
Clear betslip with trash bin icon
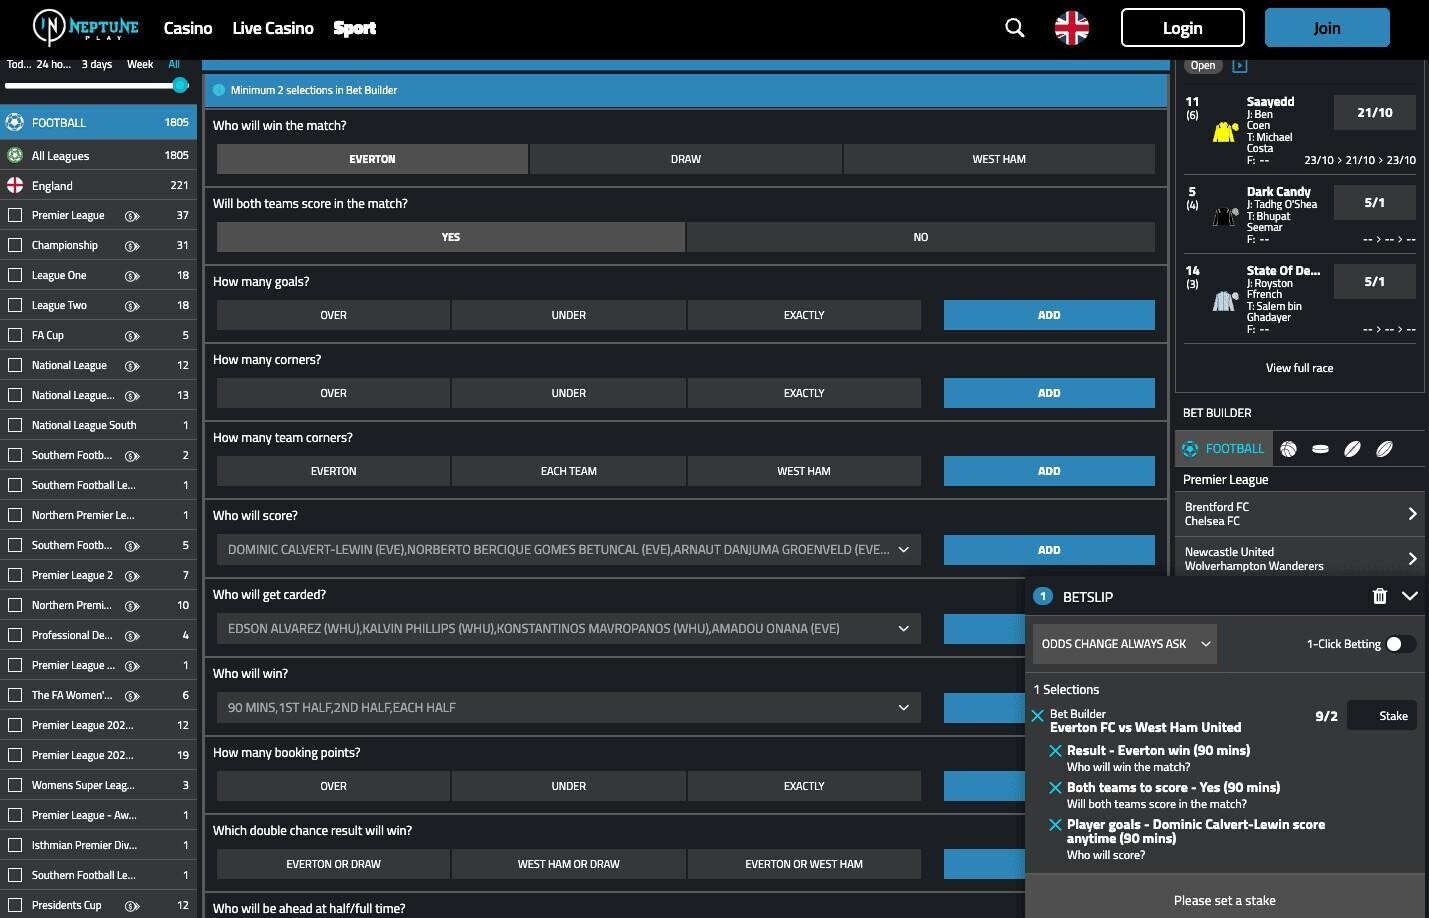1380,596
